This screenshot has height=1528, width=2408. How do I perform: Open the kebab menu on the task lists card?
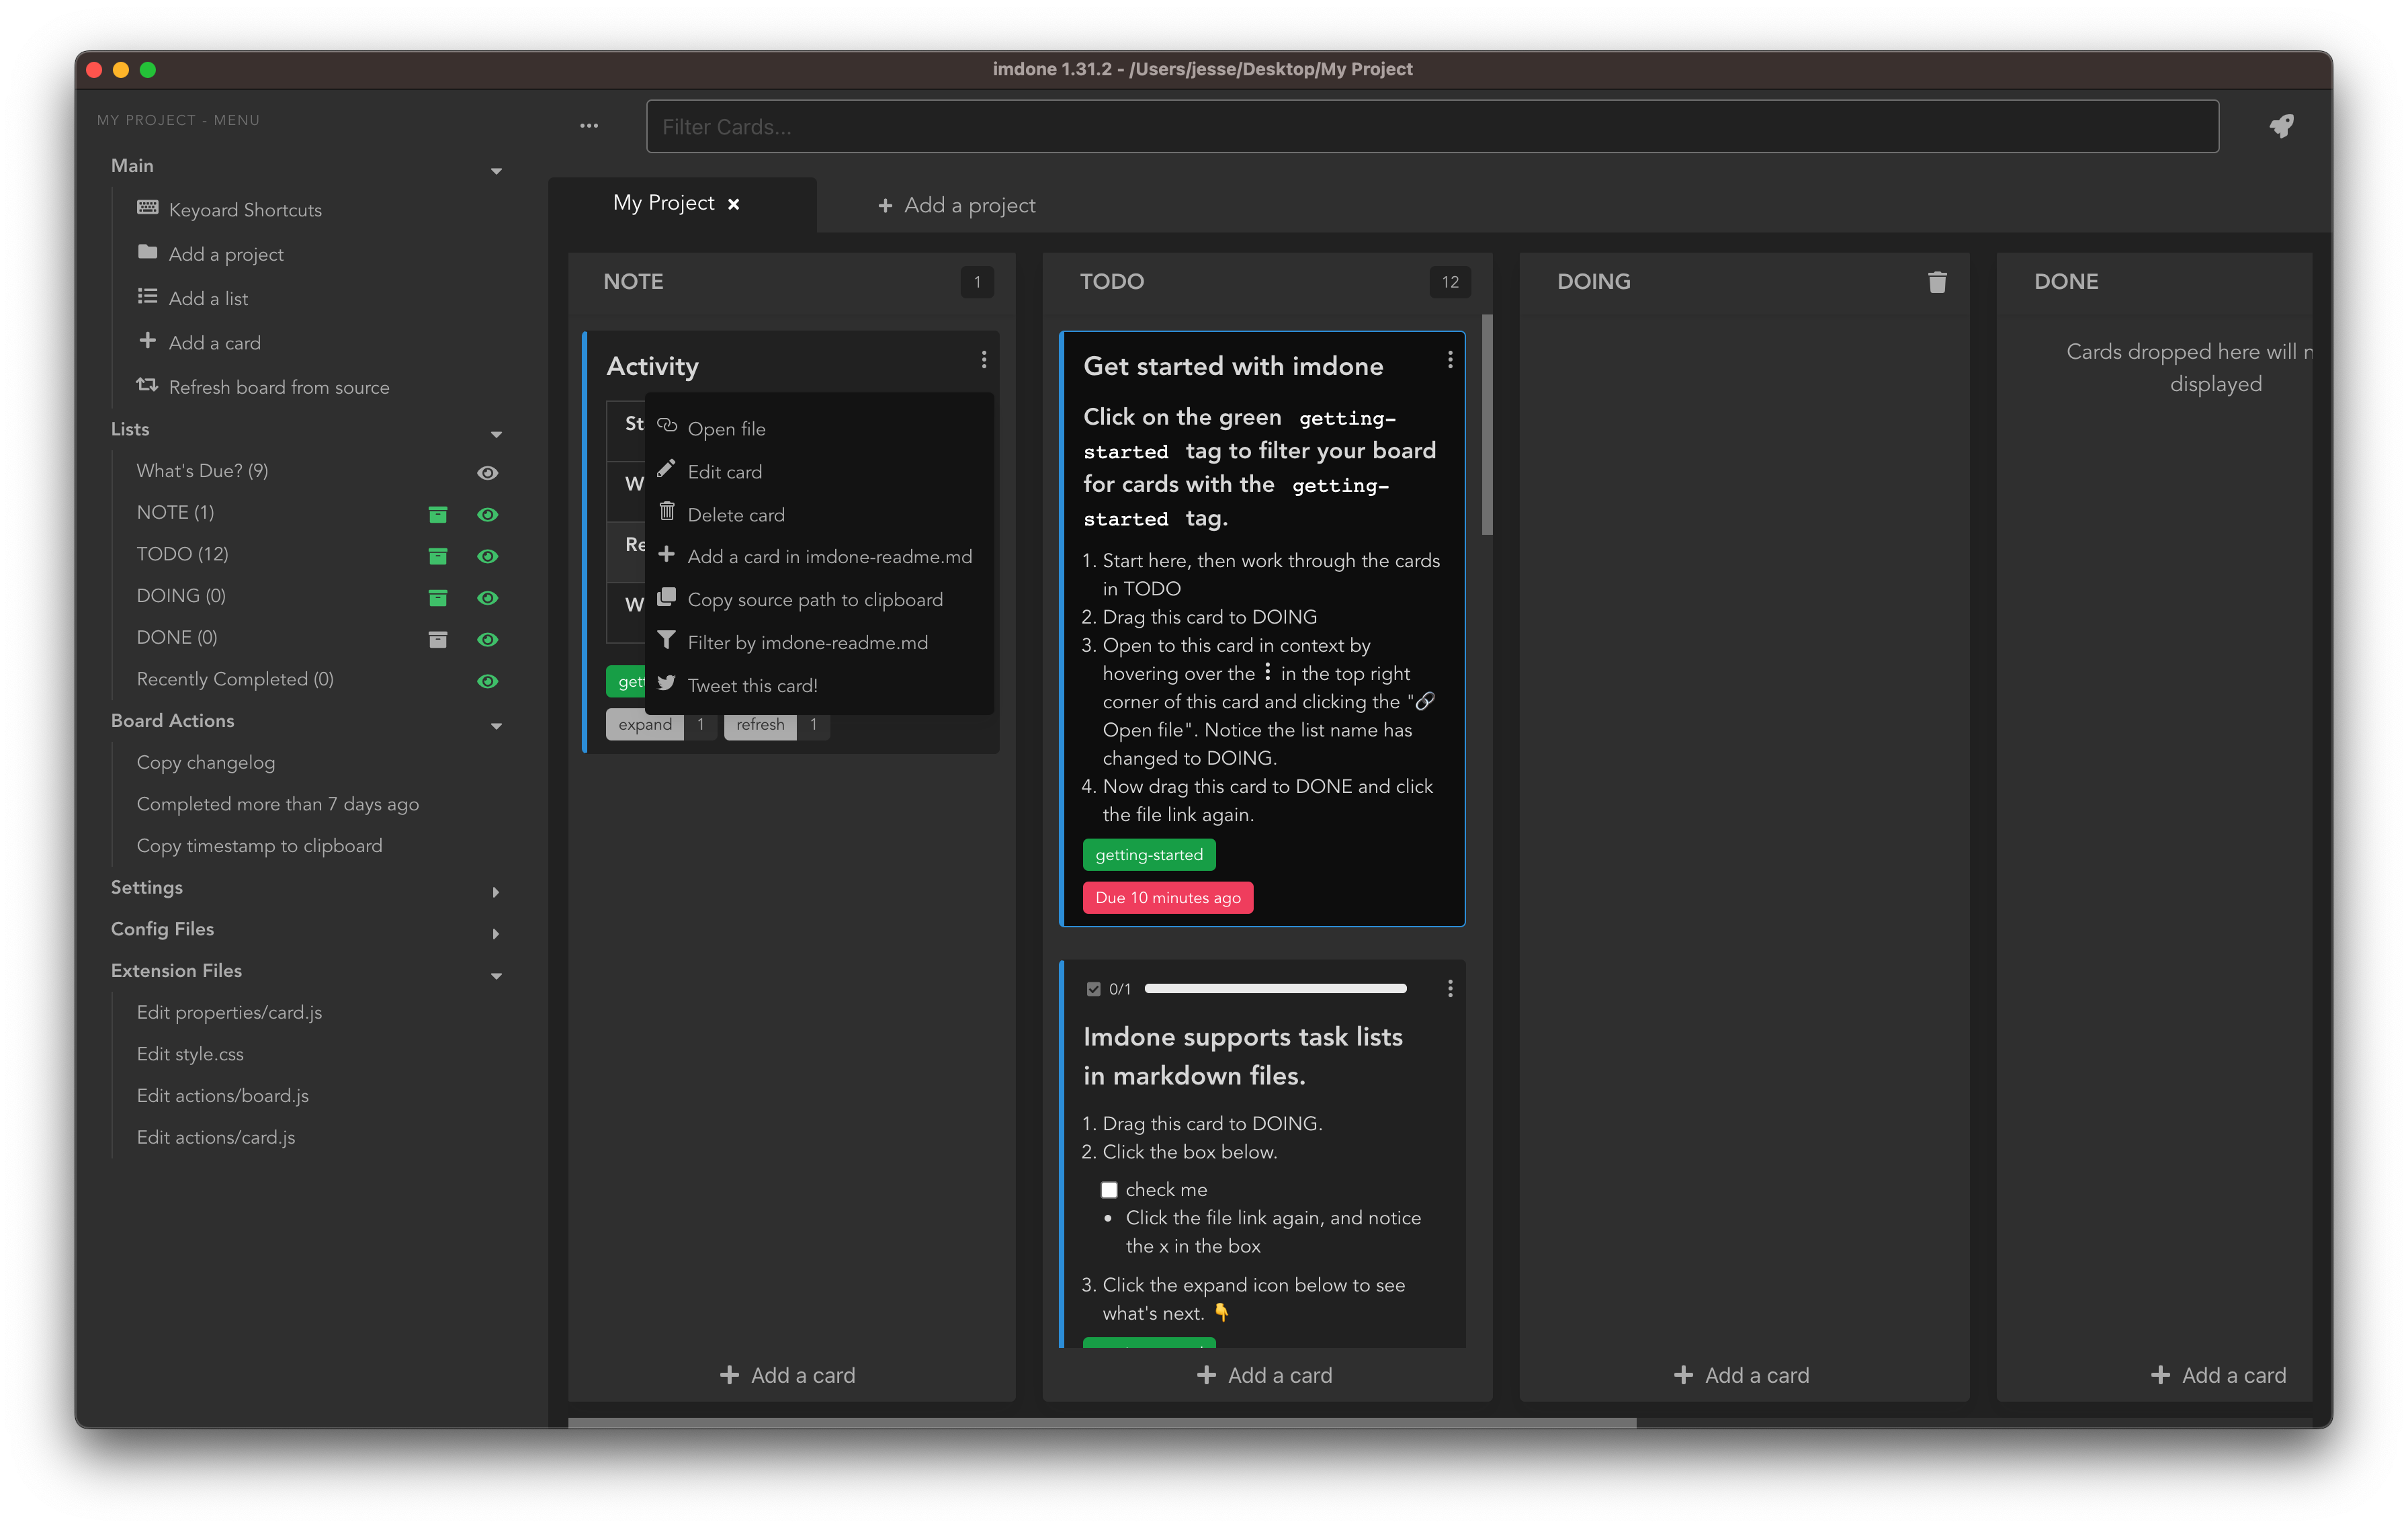coord(1450,989)
